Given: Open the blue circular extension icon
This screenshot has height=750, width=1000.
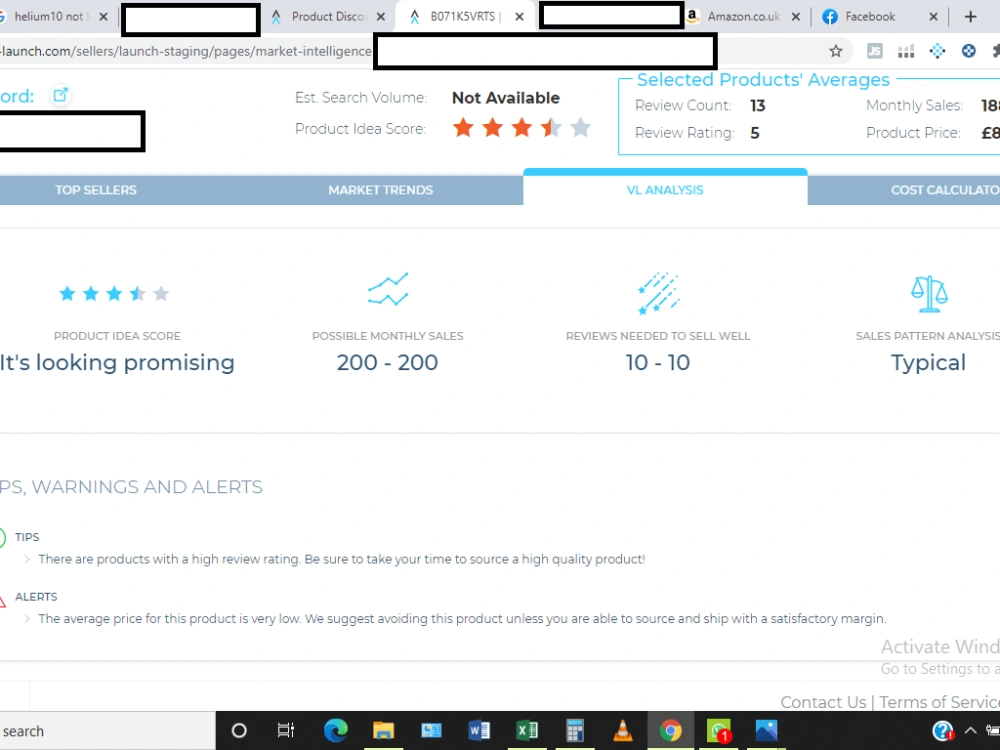Looking at the screenshot, I should coord(968,51).
